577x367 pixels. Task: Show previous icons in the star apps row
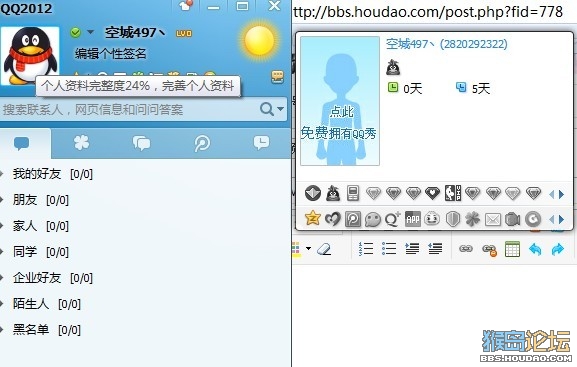click(552, 220)
